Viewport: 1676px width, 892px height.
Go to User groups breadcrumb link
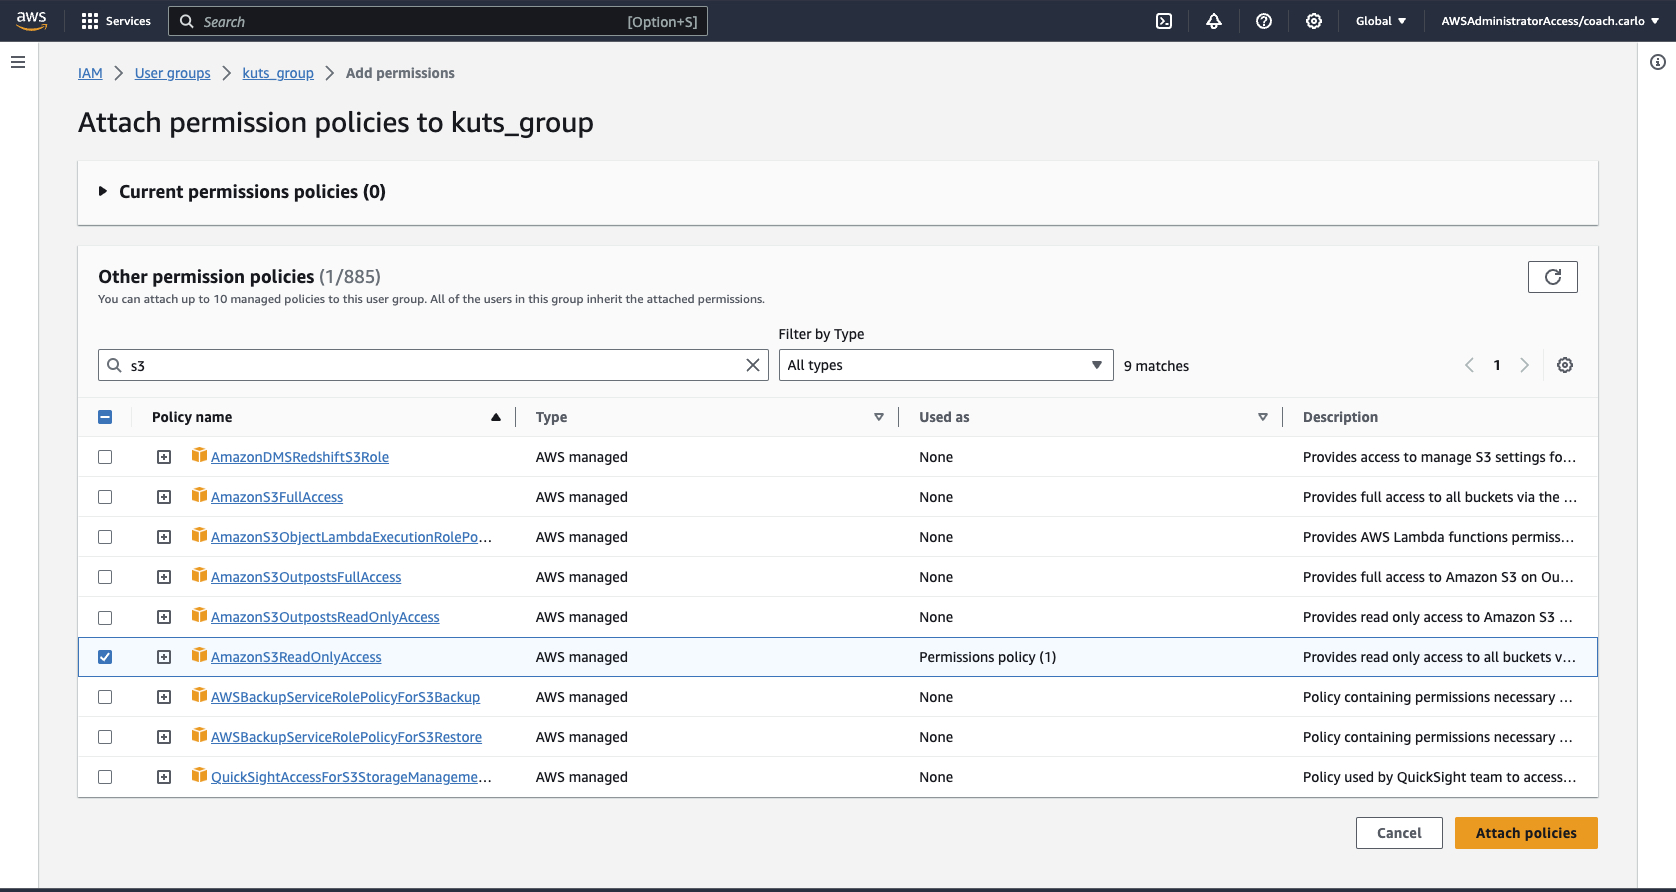(172, 73)
